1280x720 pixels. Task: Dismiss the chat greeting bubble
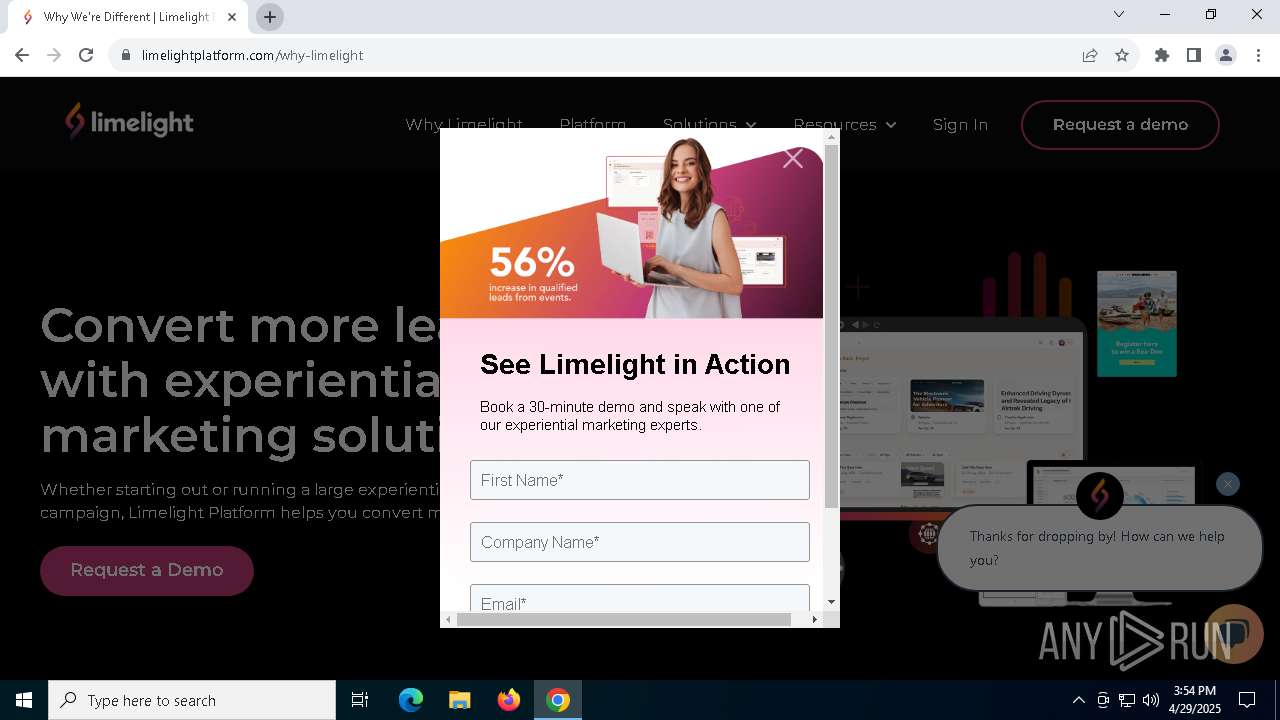pos(1228,484)
